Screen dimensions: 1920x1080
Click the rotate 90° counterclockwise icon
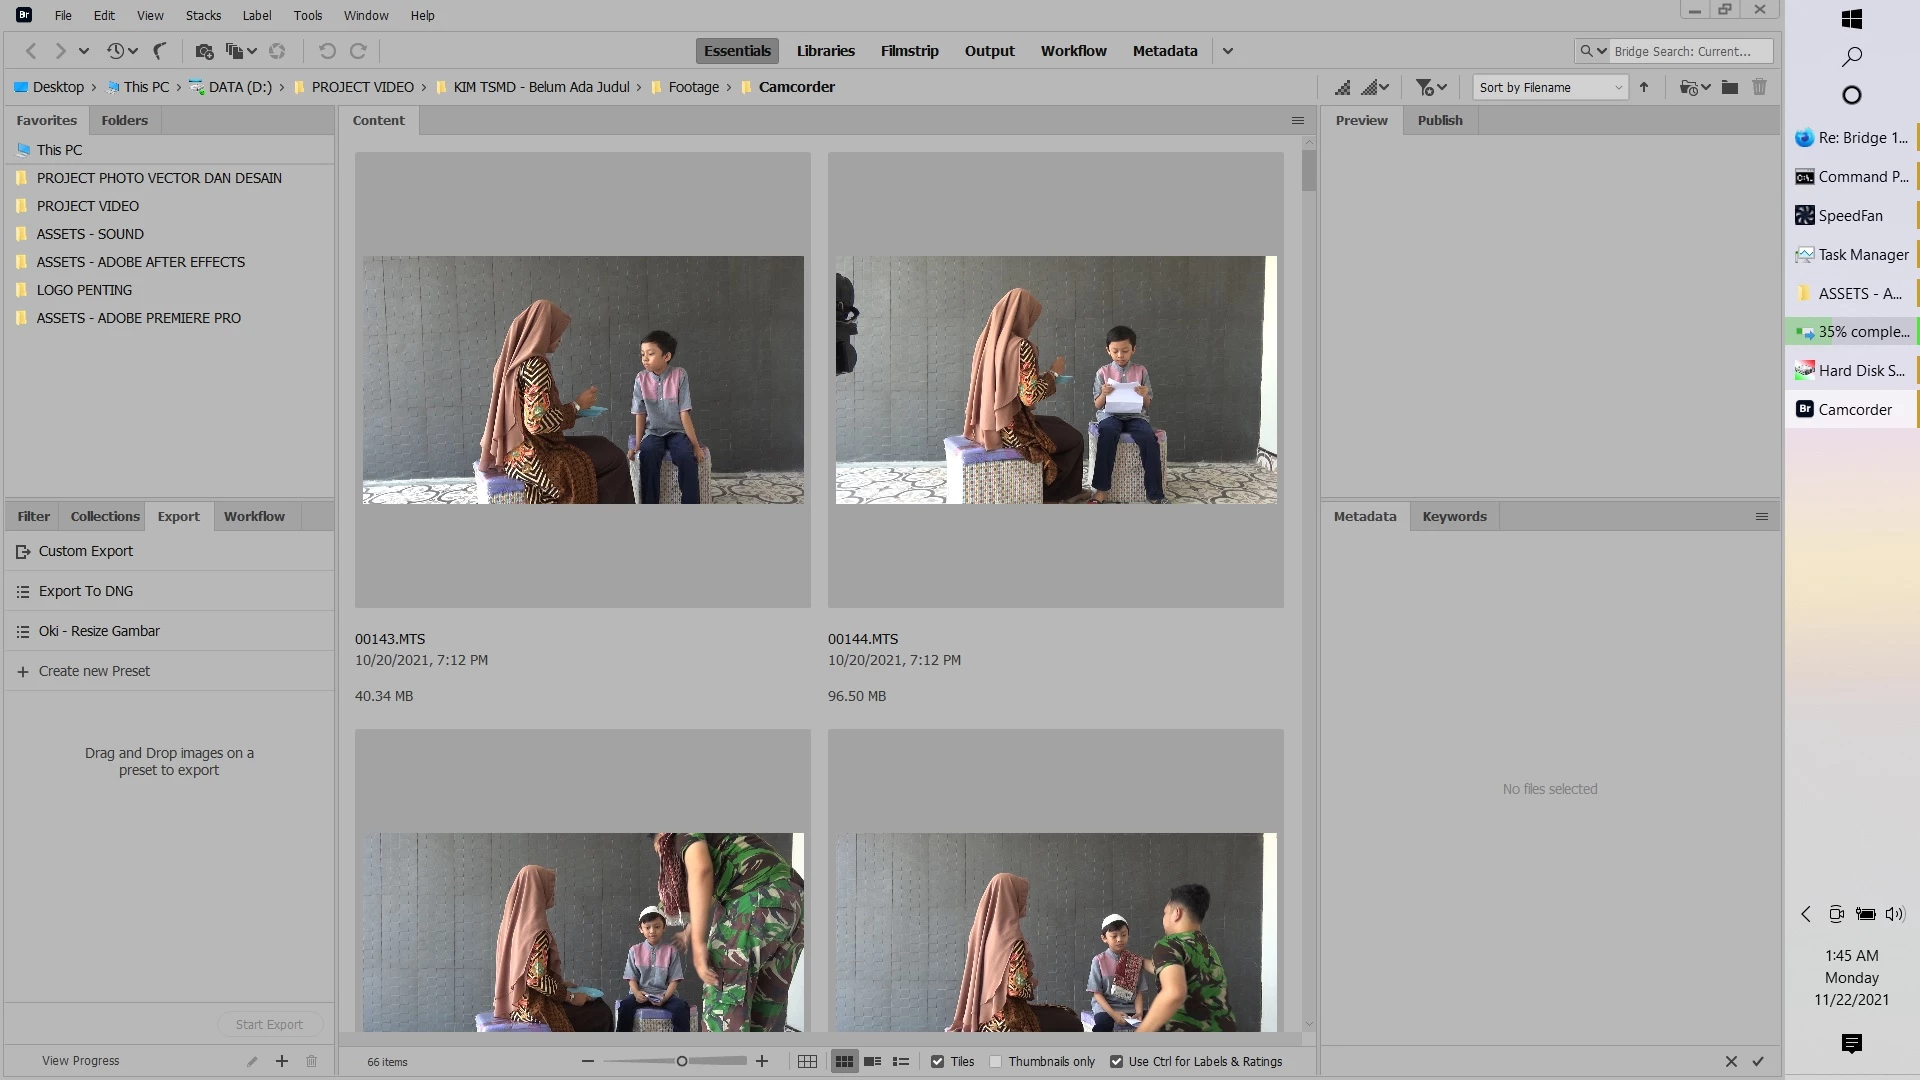coord(327,51)
